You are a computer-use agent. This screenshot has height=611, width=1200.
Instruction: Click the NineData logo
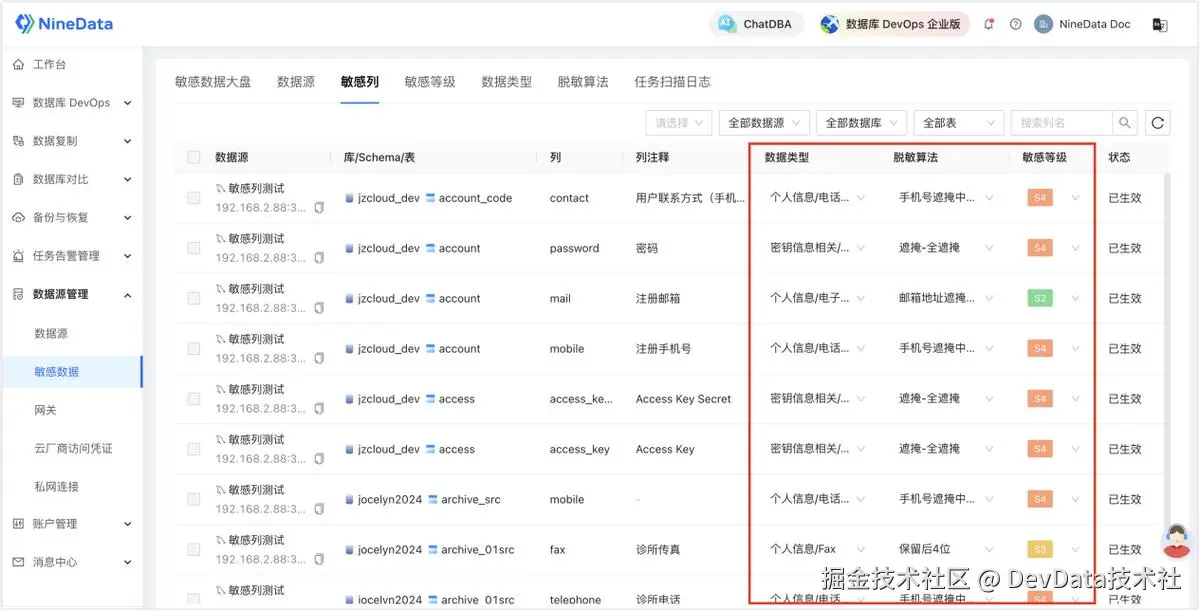(x=63, y=23)
